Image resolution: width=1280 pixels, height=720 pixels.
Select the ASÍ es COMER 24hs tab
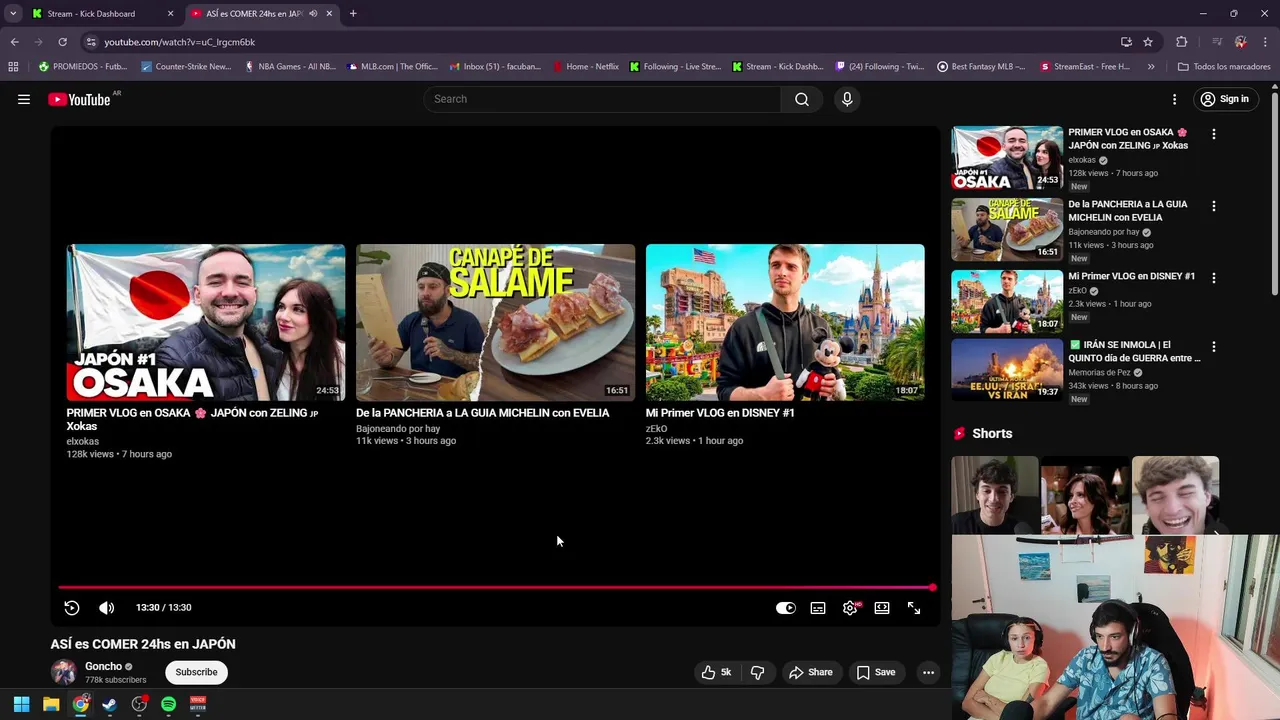tap(254, 14)
